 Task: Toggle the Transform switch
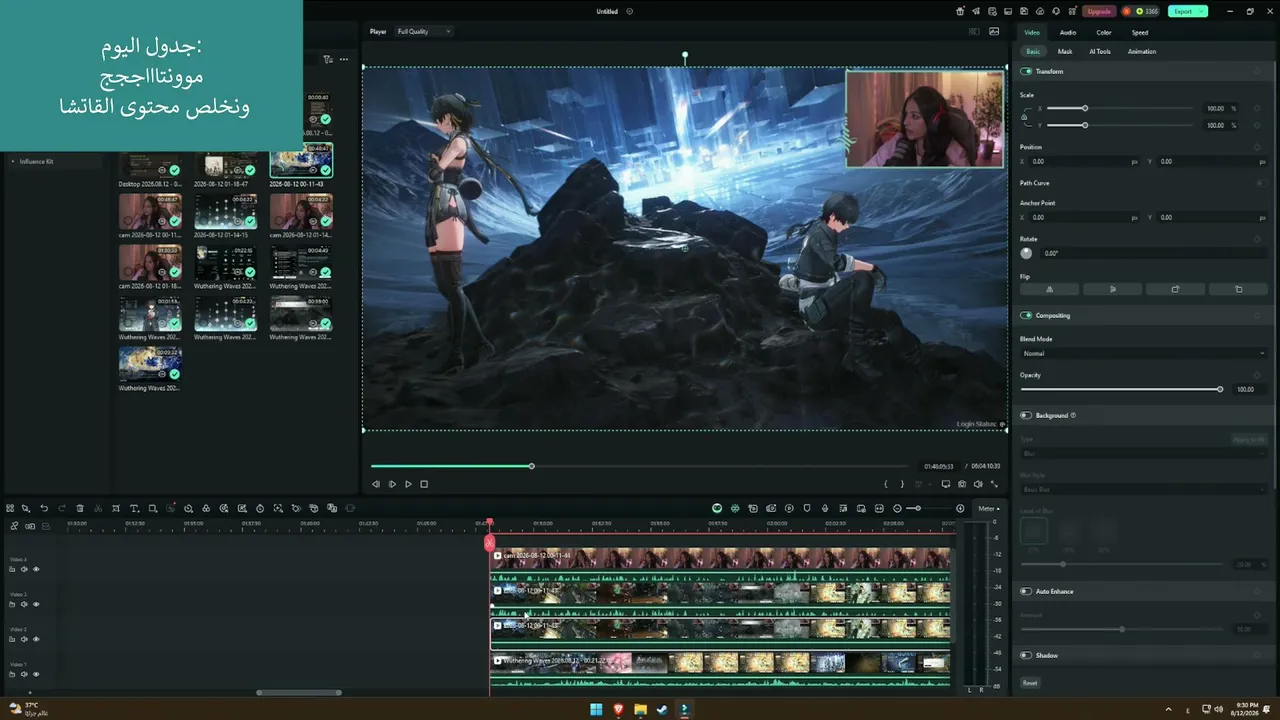coord(1026,71)
